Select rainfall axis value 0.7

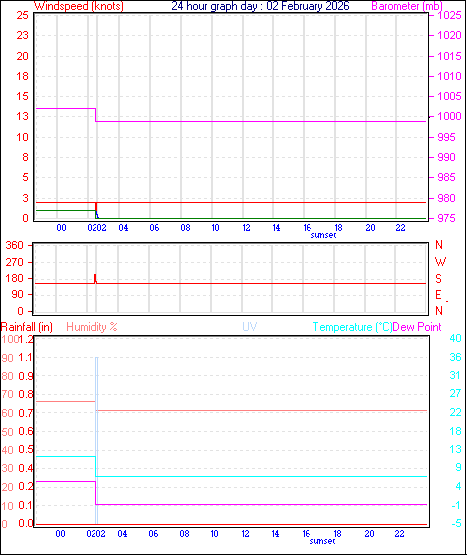point(26,413)
